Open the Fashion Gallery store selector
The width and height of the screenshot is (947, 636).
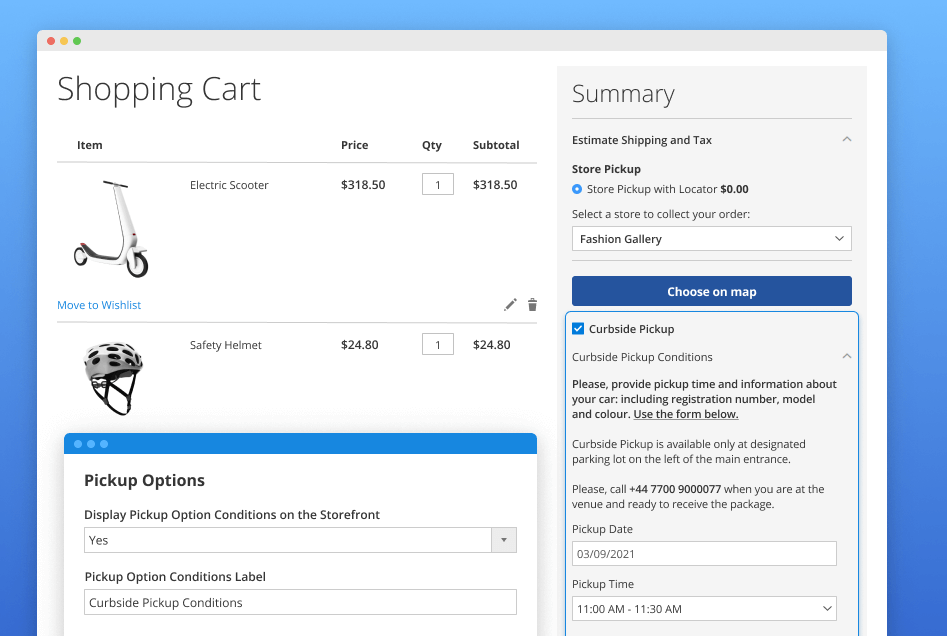tap(711, 238)
